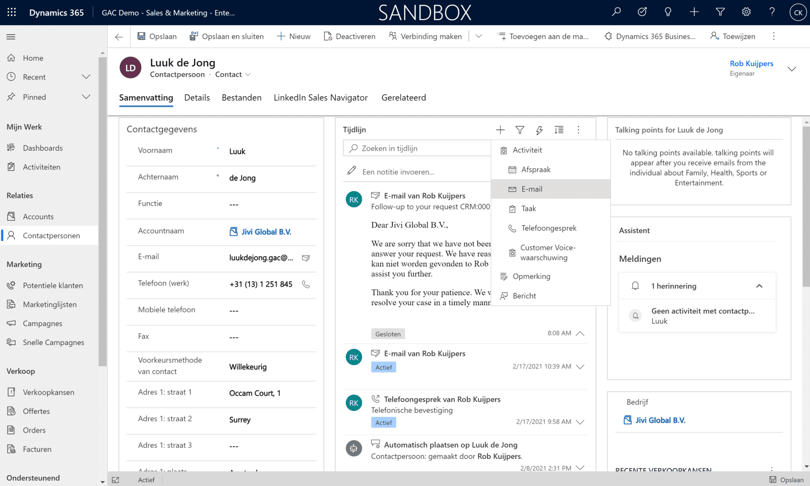Image resolution: width=810 pixels, height=486 pixels.
Task: Click Toewijzen in command bar
Action: coord(733,36)
